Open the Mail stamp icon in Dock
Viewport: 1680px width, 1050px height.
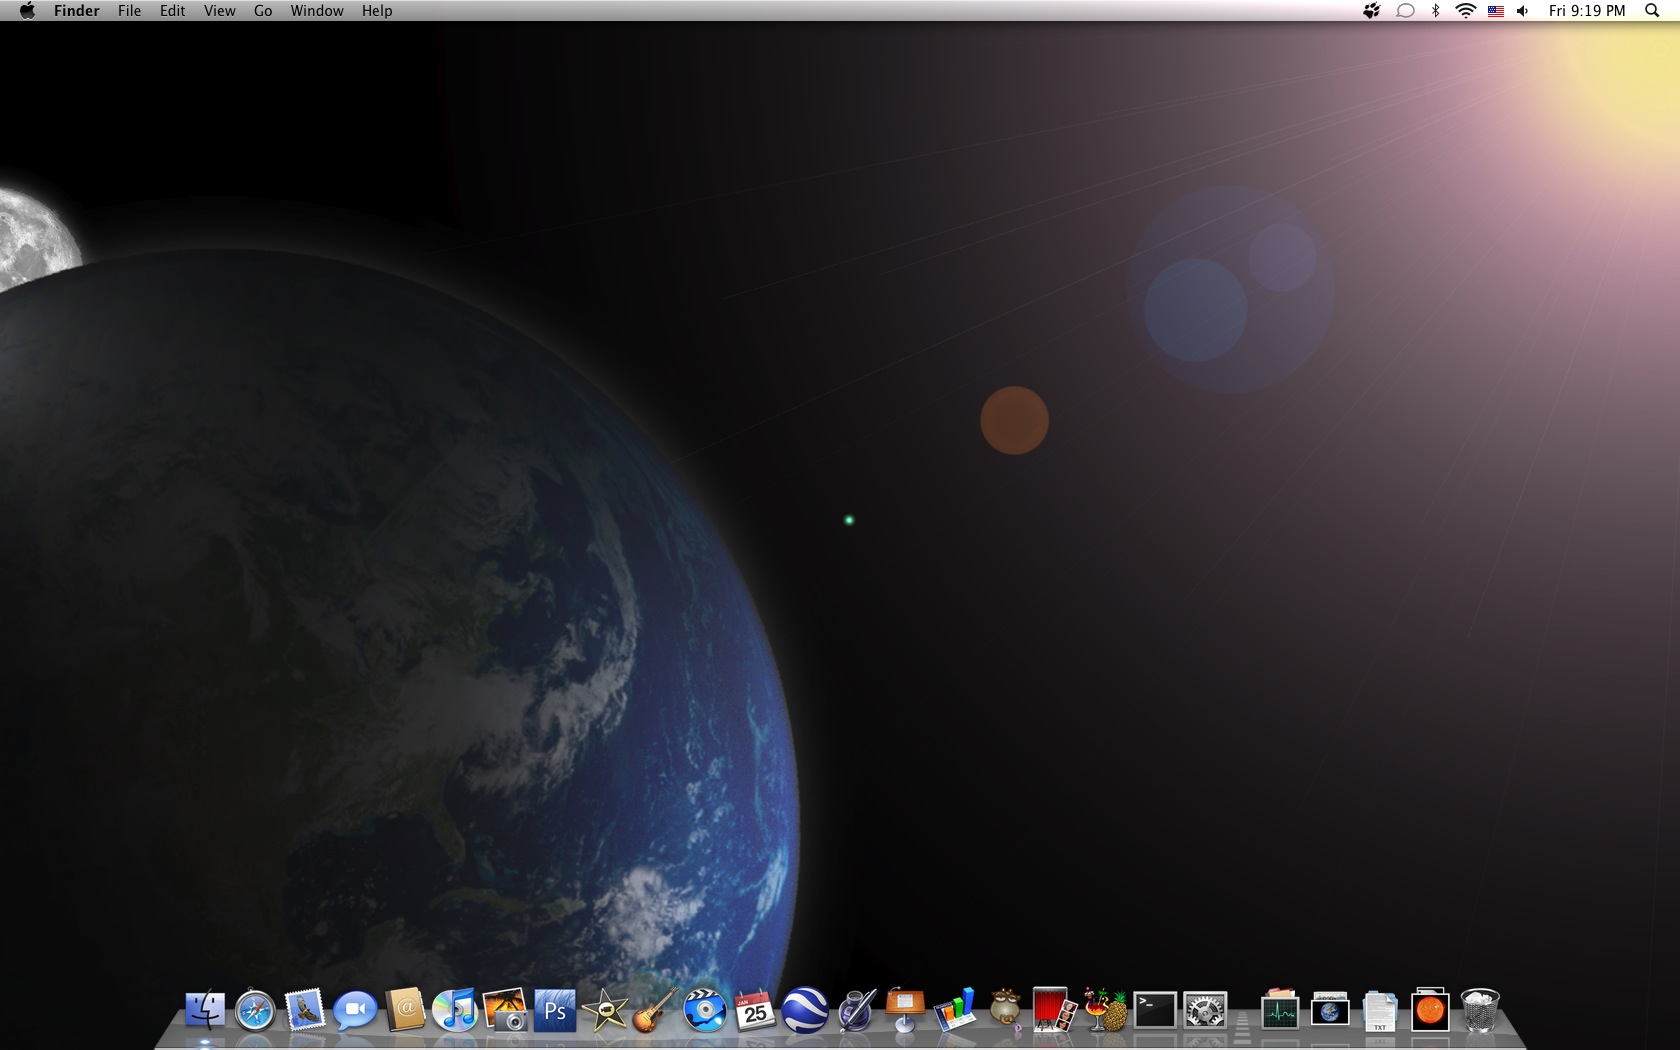click(305, 1010)
